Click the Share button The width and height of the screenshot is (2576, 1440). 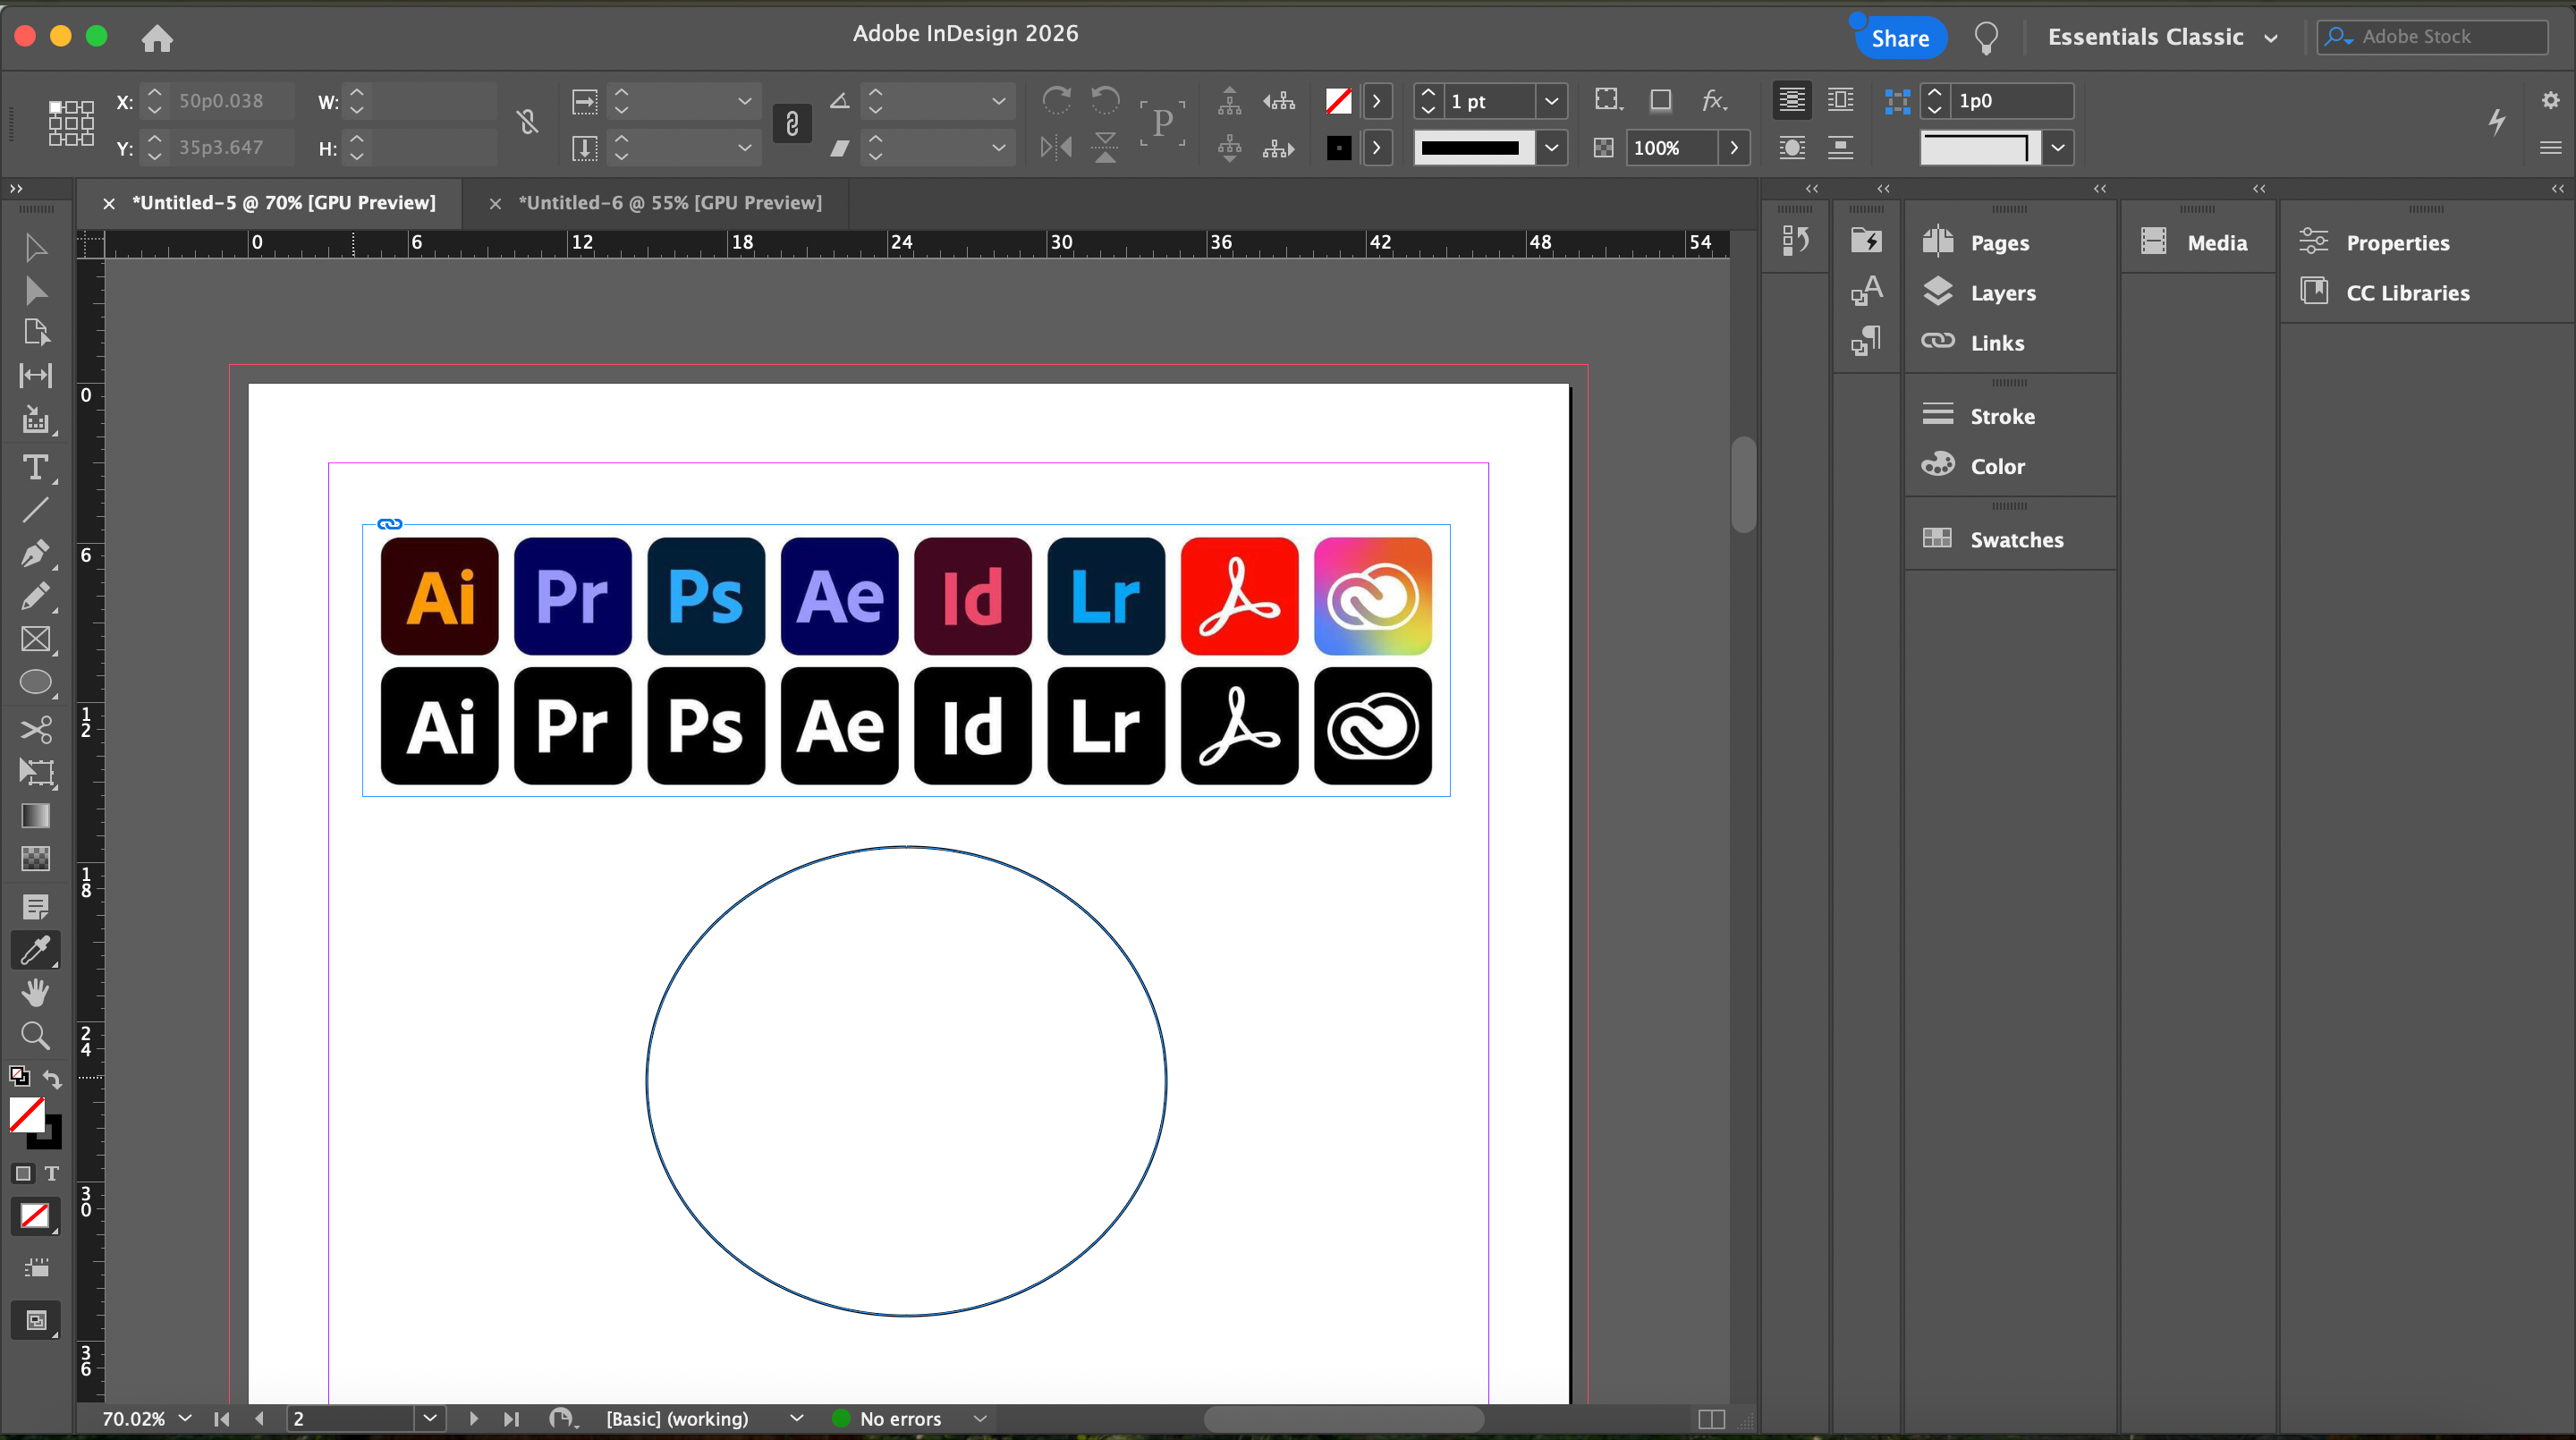pos(1899,38)
